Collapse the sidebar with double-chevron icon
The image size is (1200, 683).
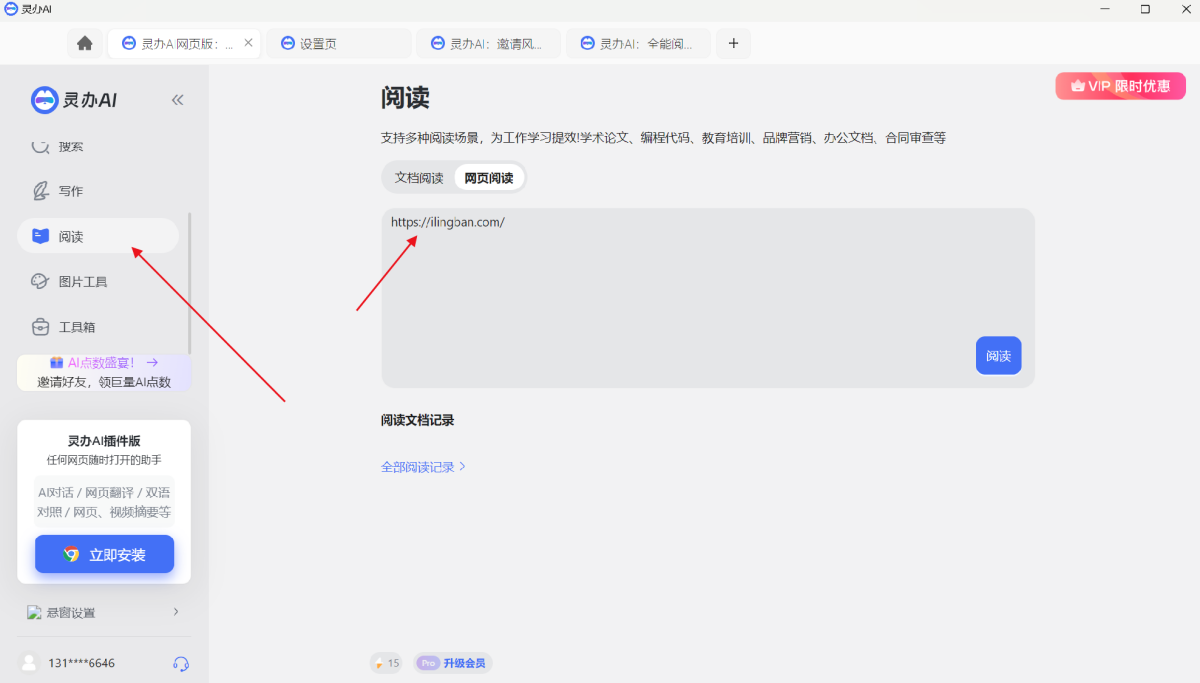click(x=178, y=100)
